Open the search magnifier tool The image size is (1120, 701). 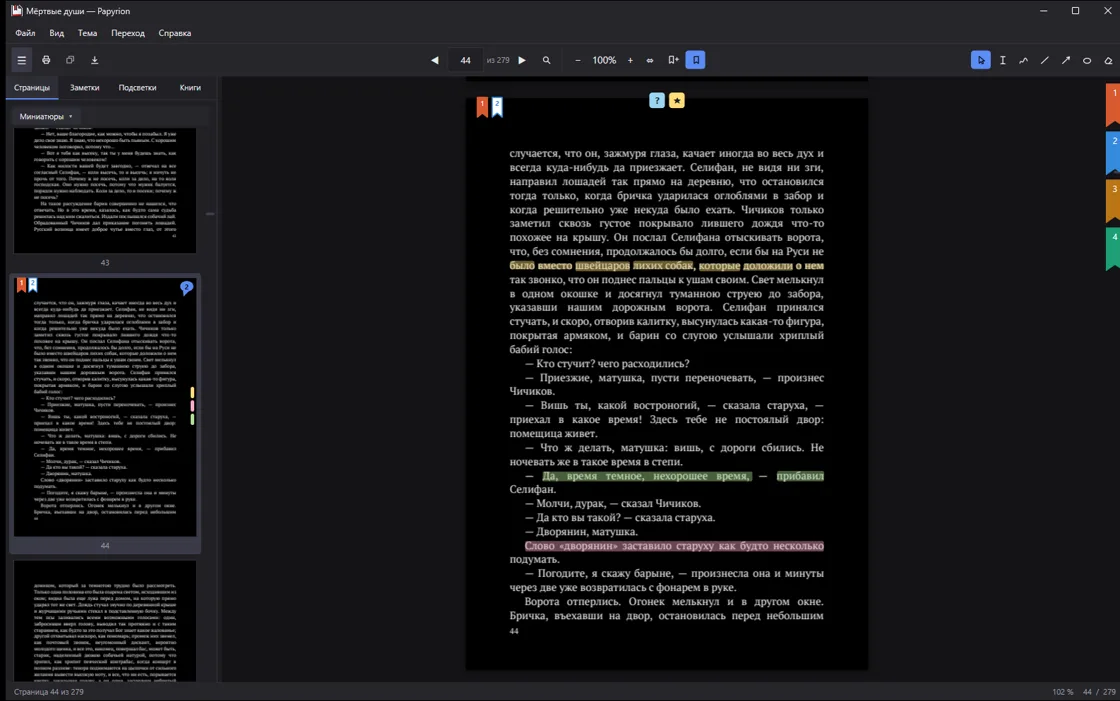[x=546, y=60]
